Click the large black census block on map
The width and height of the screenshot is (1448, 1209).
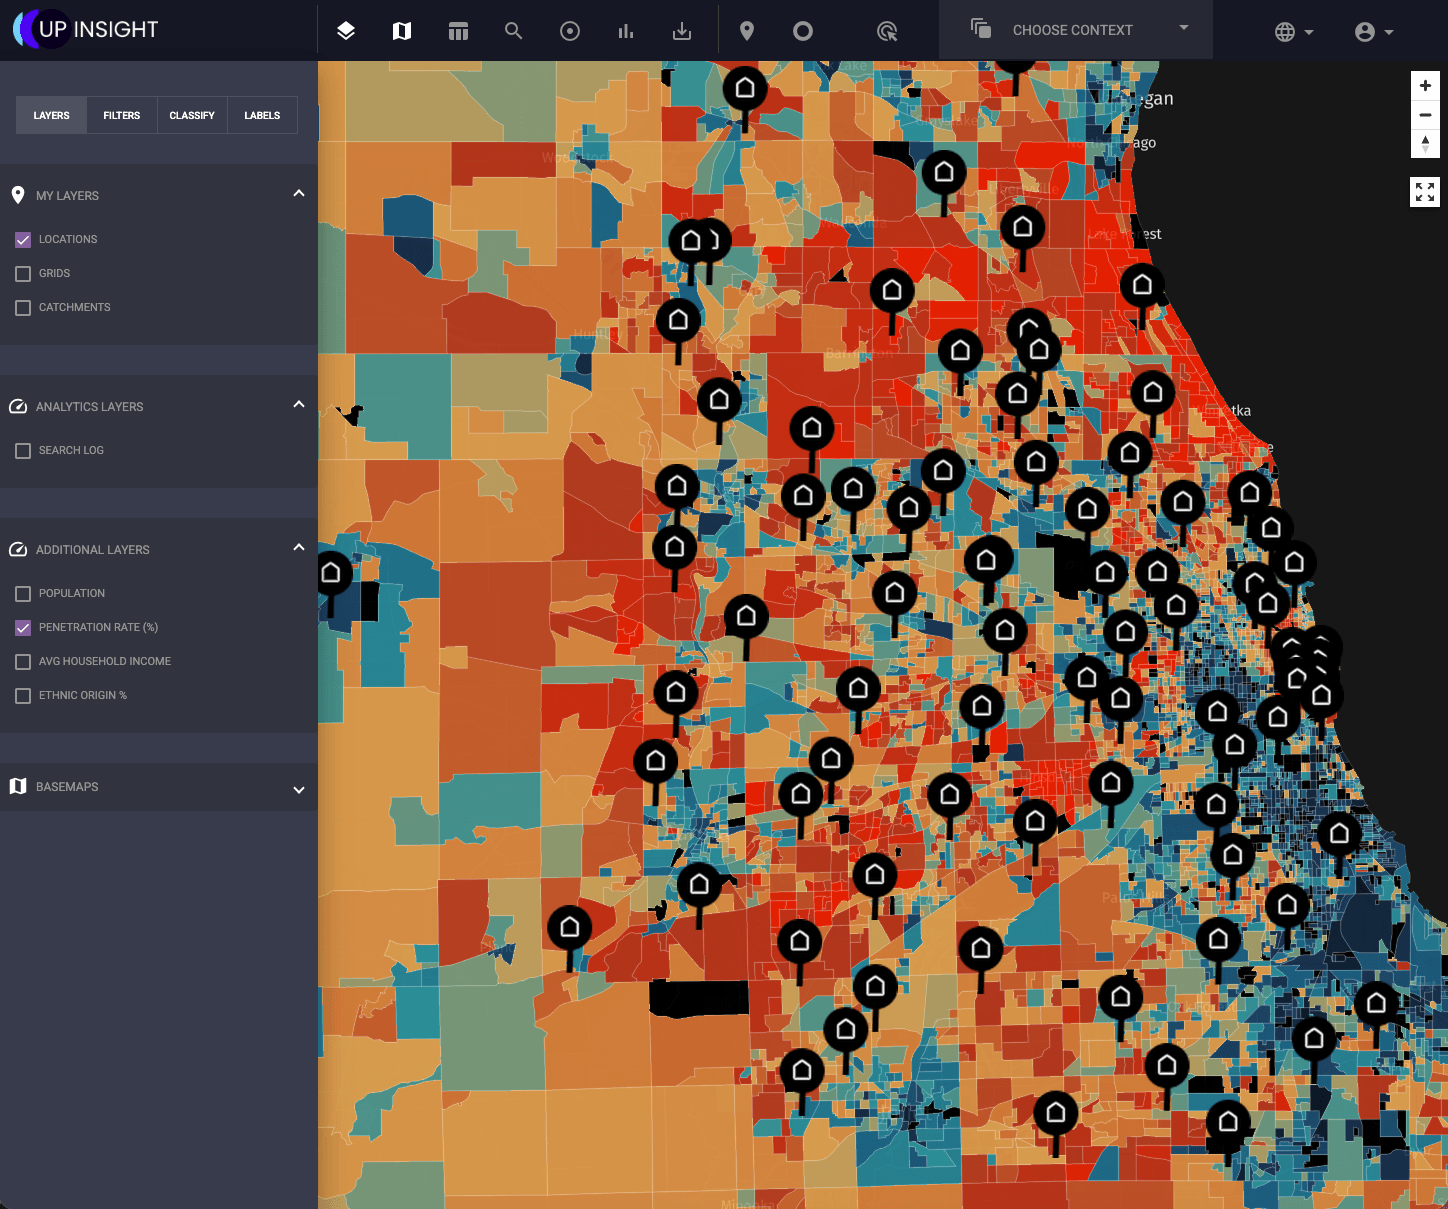[699, 998]
